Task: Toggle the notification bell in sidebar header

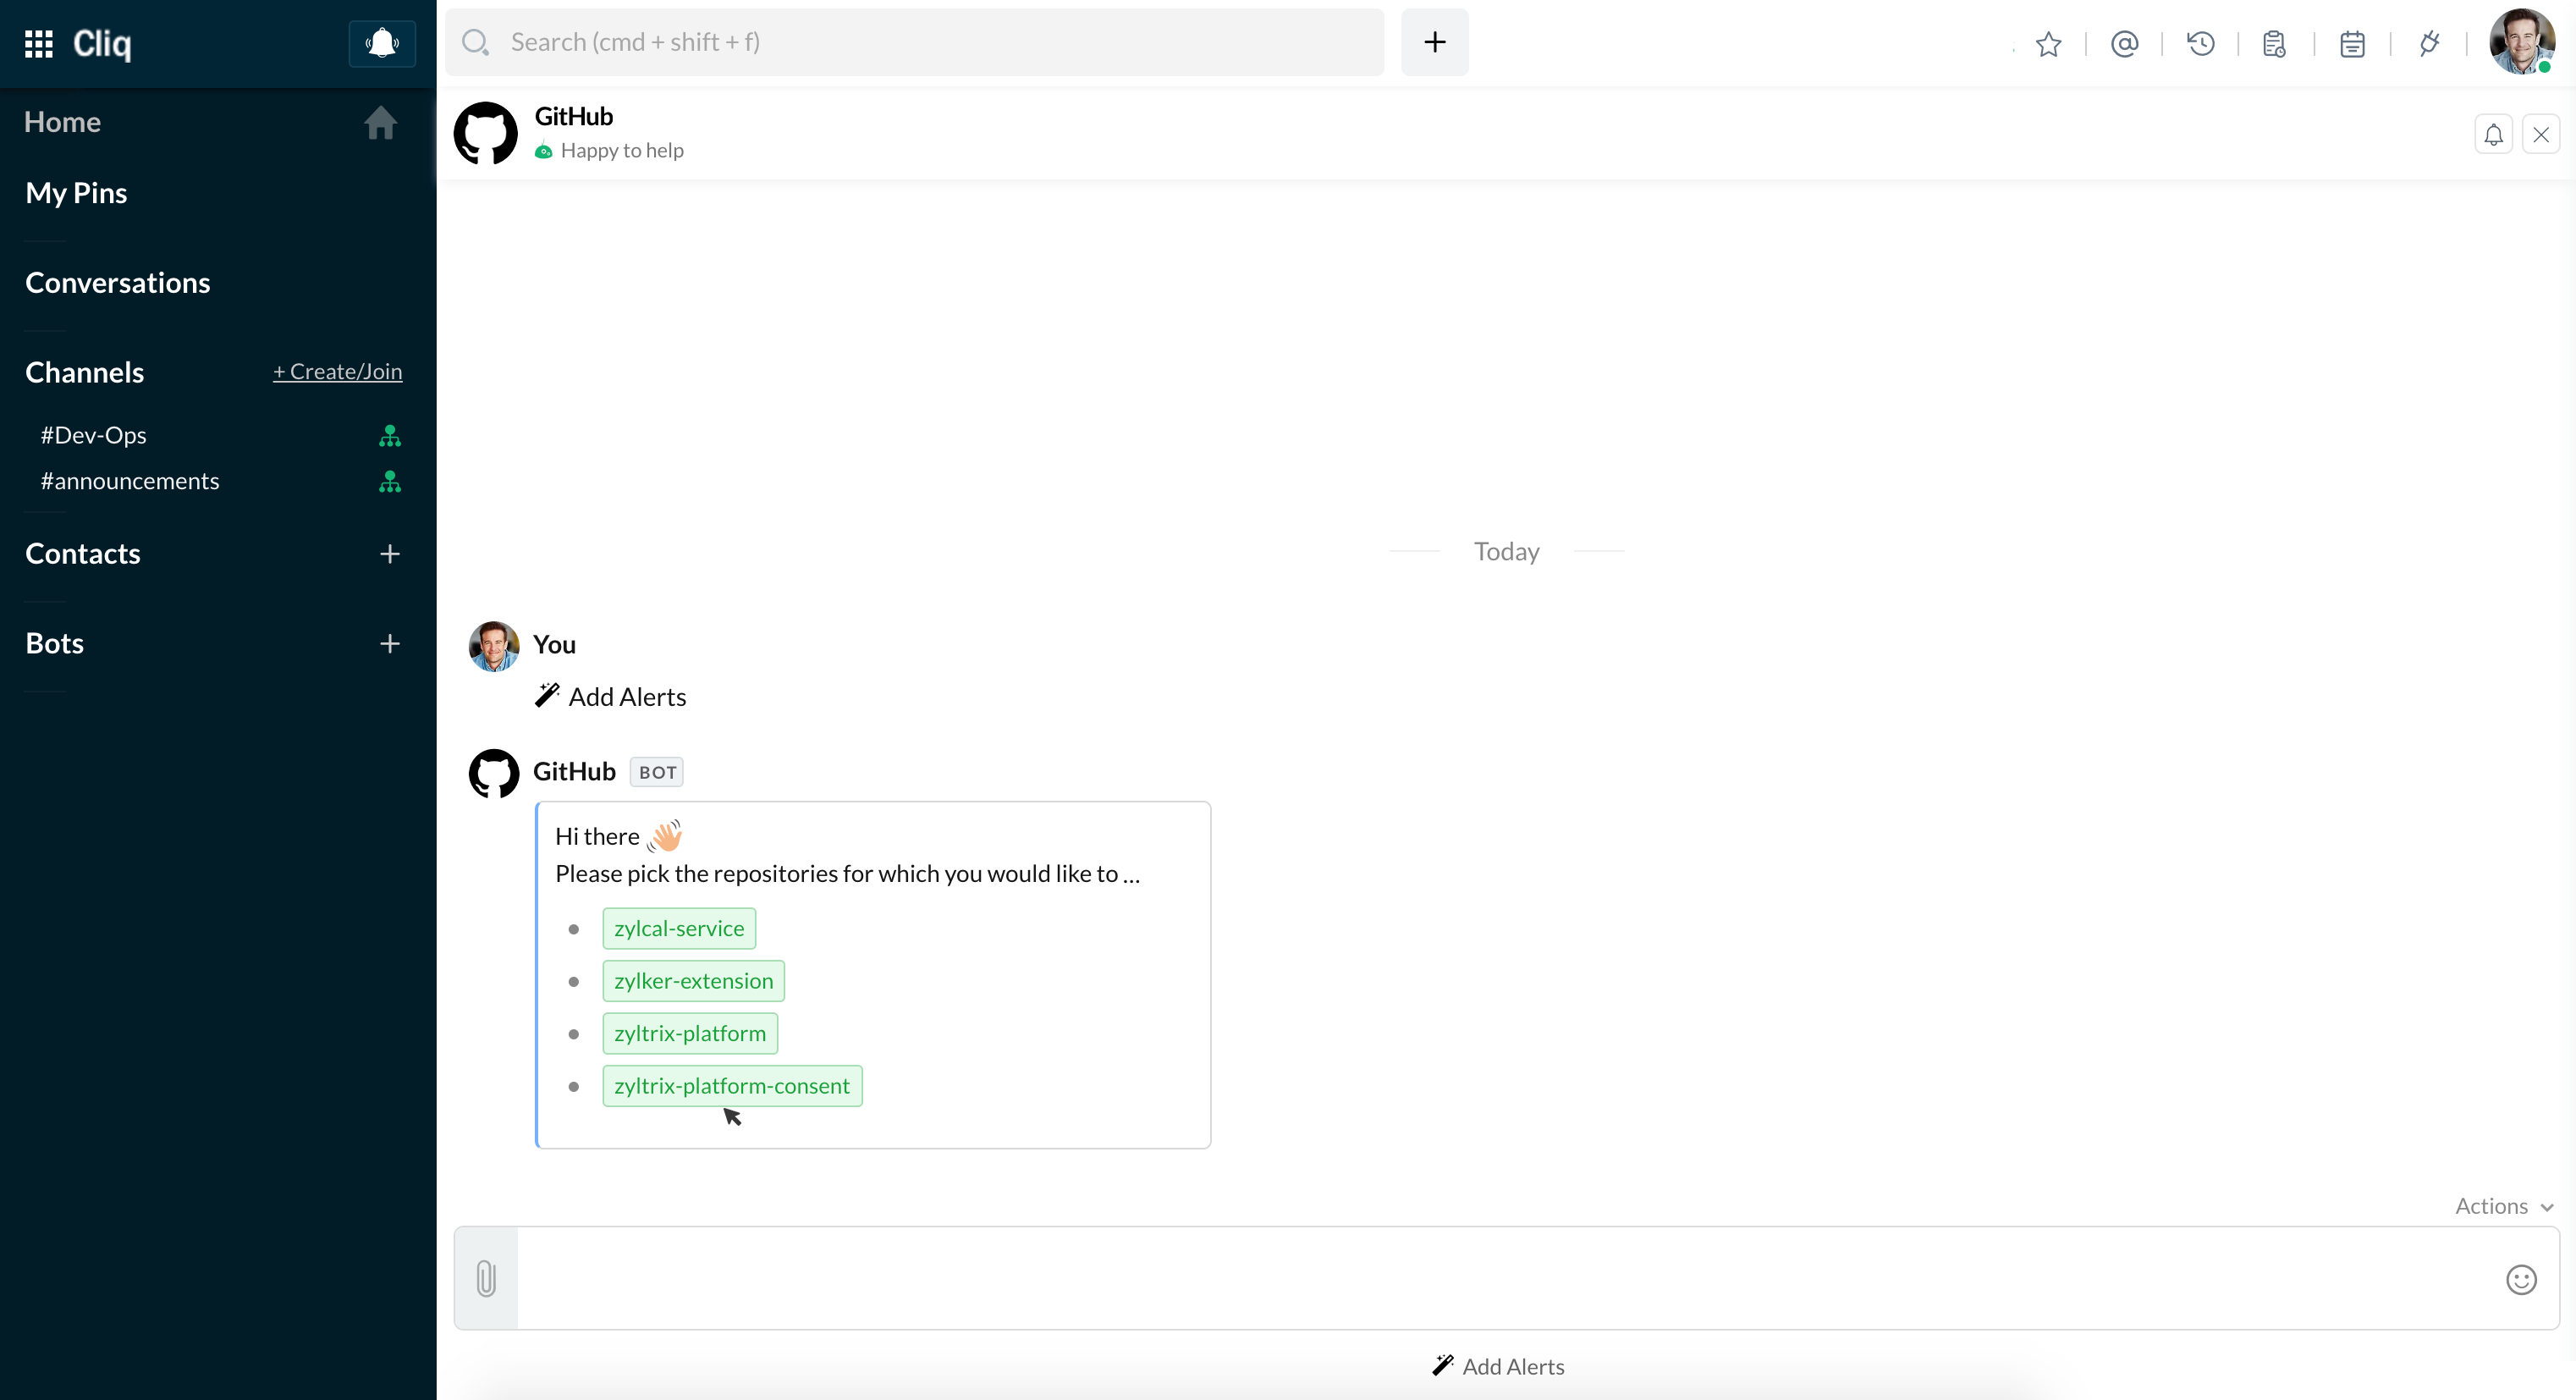Action: click(382, 43)
